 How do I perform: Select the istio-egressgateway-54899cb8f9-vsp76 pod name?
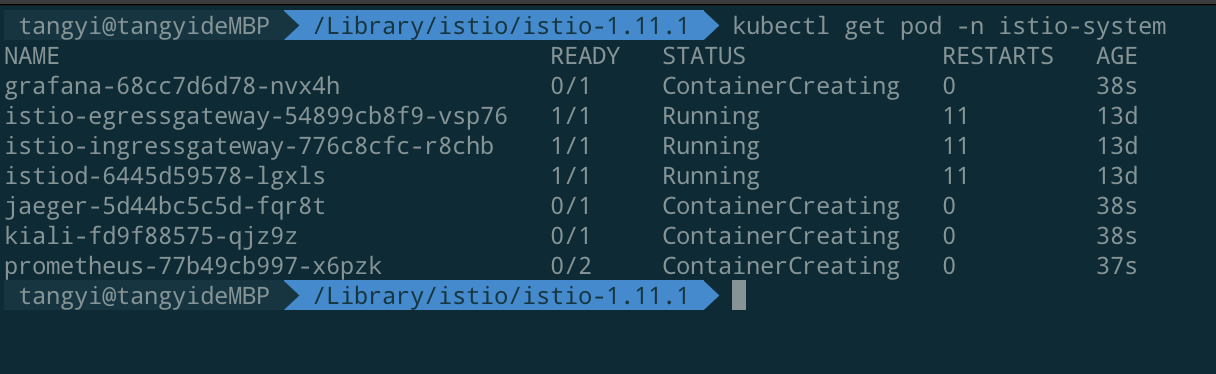pyautogui.click(x=256, y=116)
